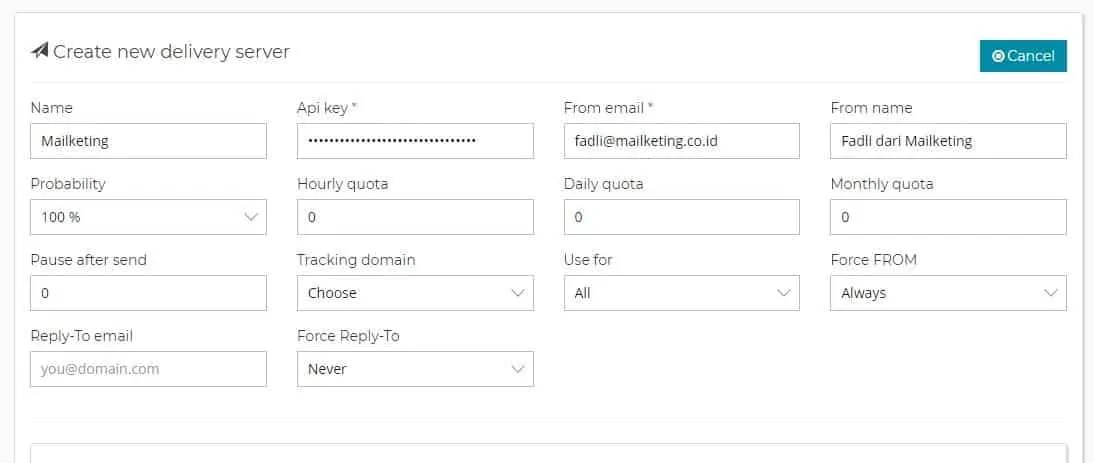Focus the Hourly quota field
This screenshot has width=1094, height=463.
pos(415,217)
